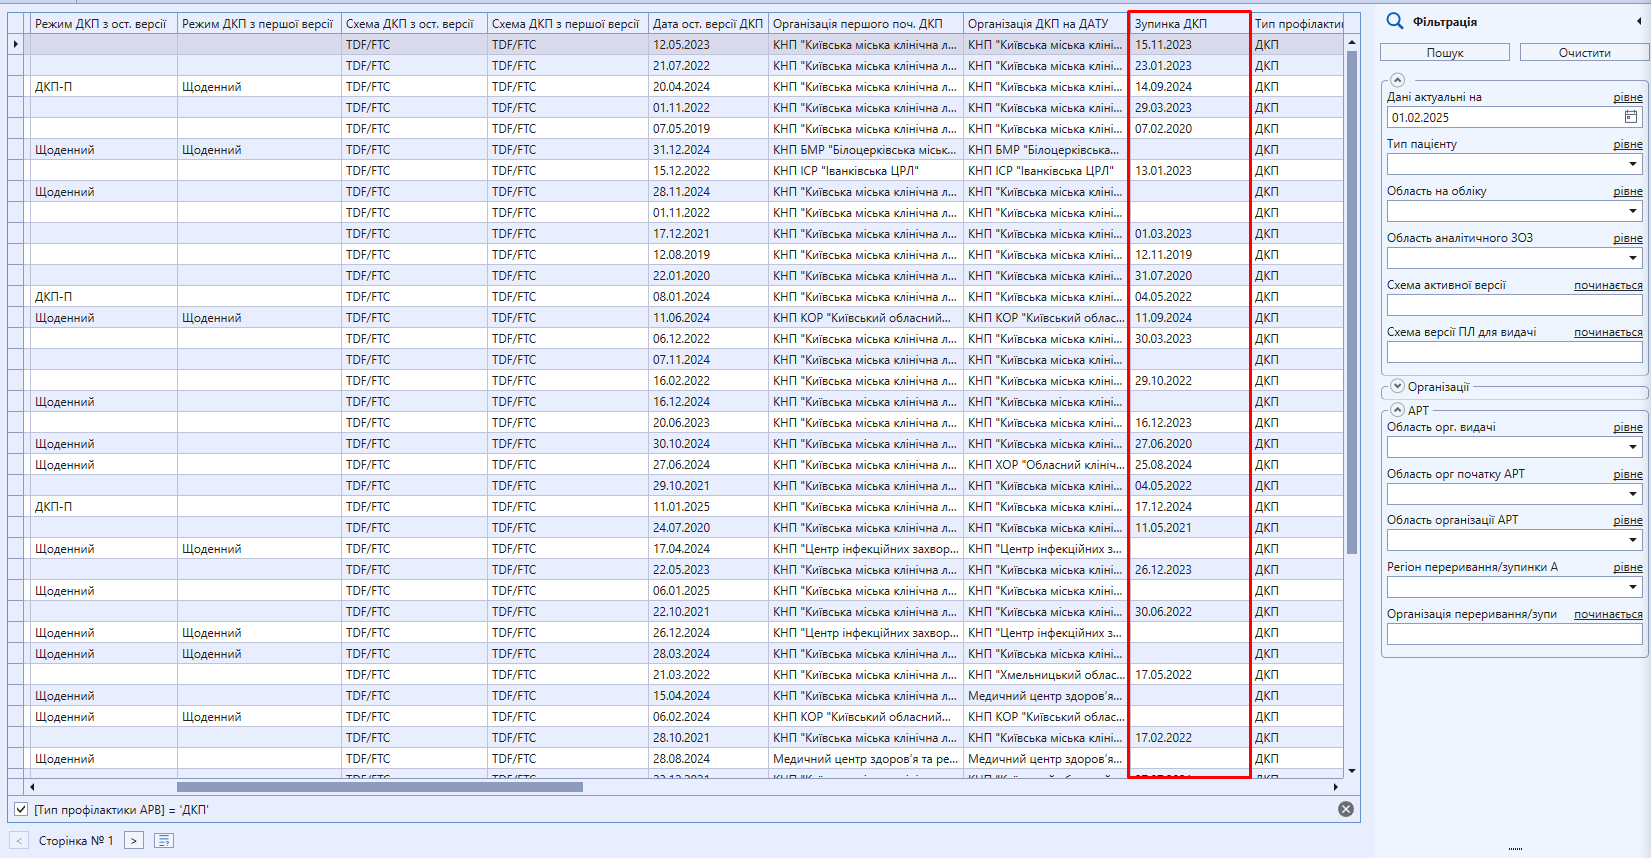Select the cell with date 12.05.2023
The width and height of the screenshot is (1651, 858).
(708, 44)
